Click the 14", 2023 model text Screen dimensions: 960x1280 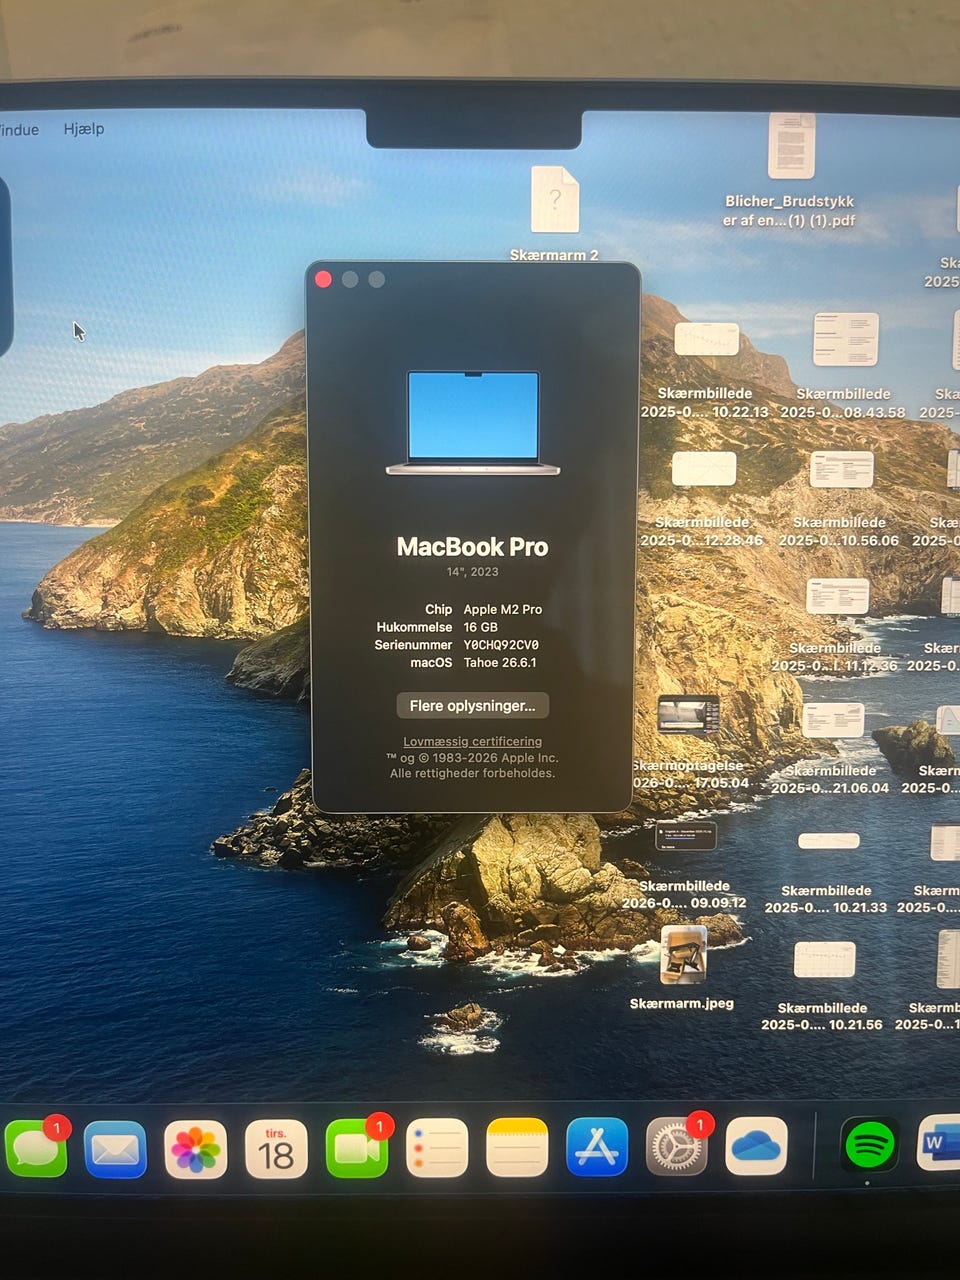472,572
